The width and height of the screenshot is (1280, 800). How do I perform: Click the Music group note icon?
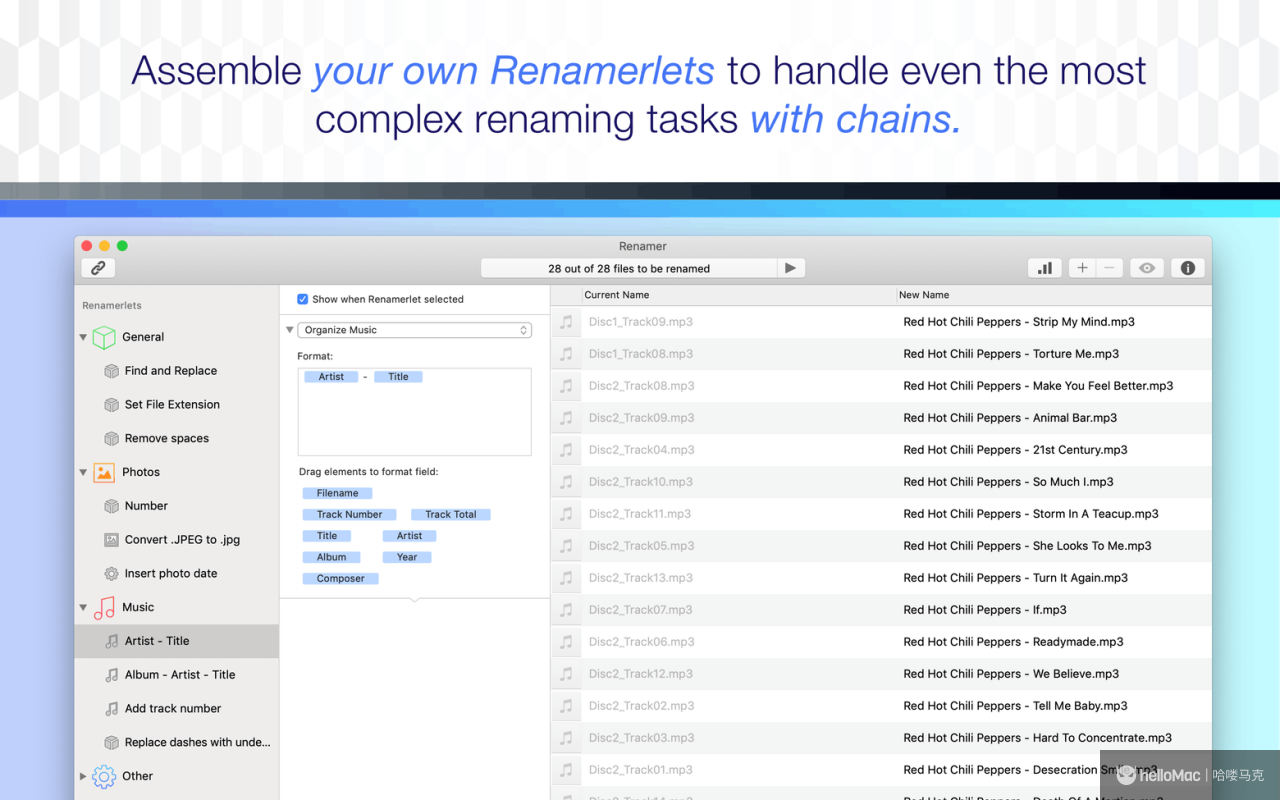click(104, 607)
